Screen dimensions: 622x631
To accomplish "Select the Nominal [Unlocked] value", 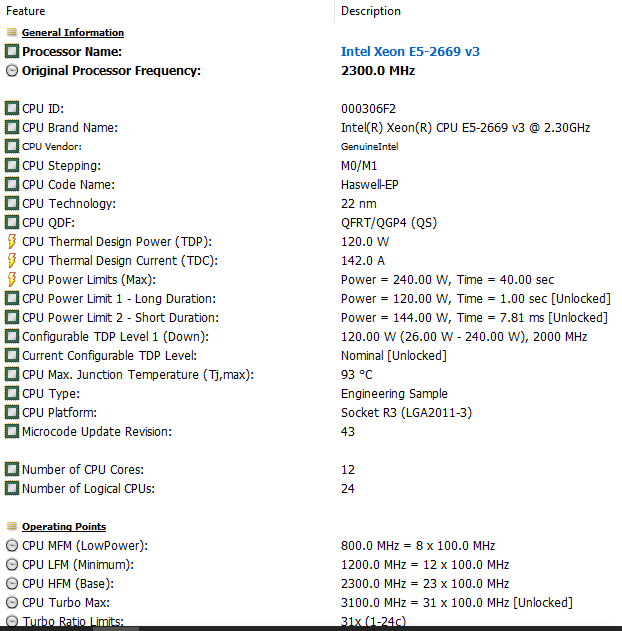I will click(393, 356).
